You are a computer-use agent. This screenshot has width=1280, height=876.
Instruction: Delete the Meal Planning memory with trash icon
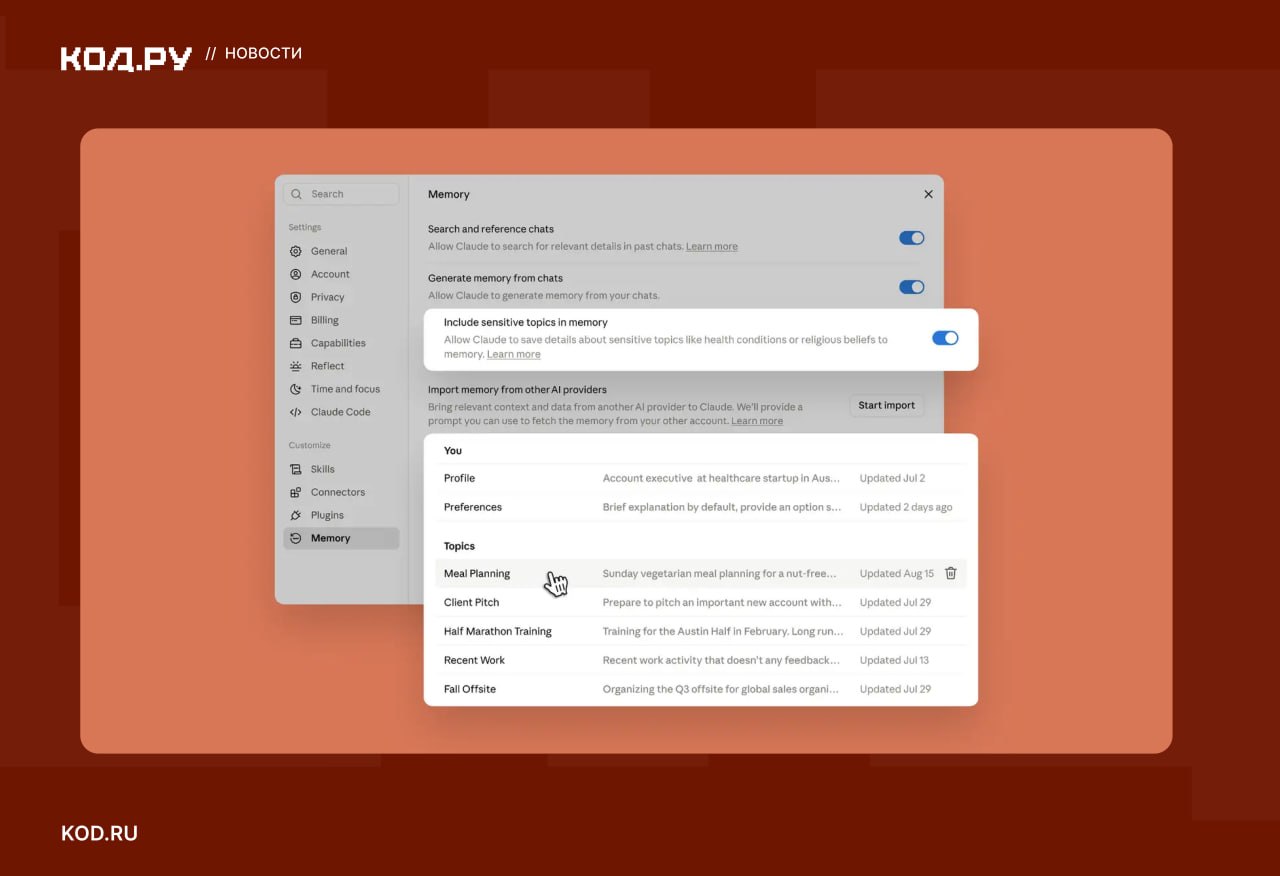951,573
